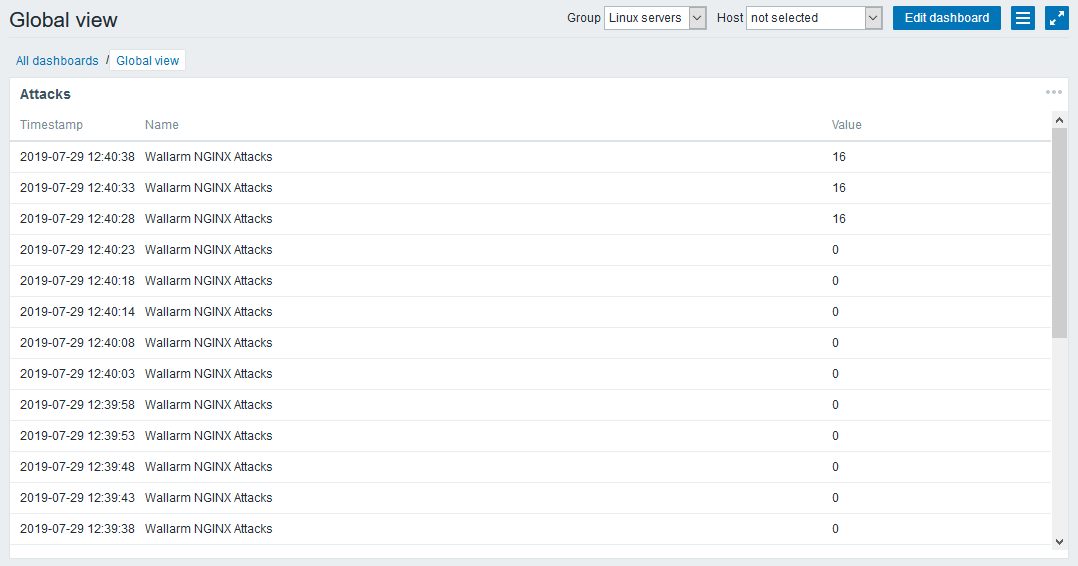The height and width of the screenshot is (566, 1078).
Task: Select the Wallarm NGINX Attacks entry at 12:39:58
Action: (x=208, y=405)
